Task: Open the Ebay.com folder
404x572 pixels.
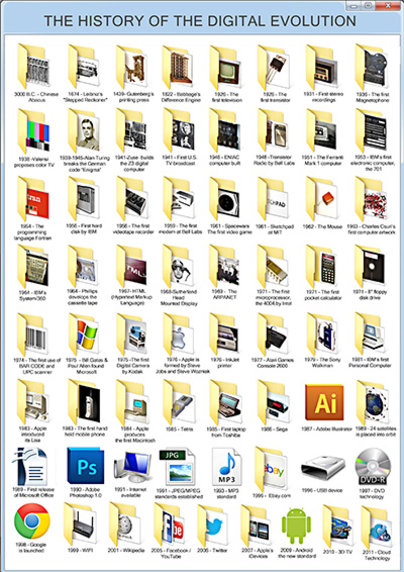Action: (271, 469)
